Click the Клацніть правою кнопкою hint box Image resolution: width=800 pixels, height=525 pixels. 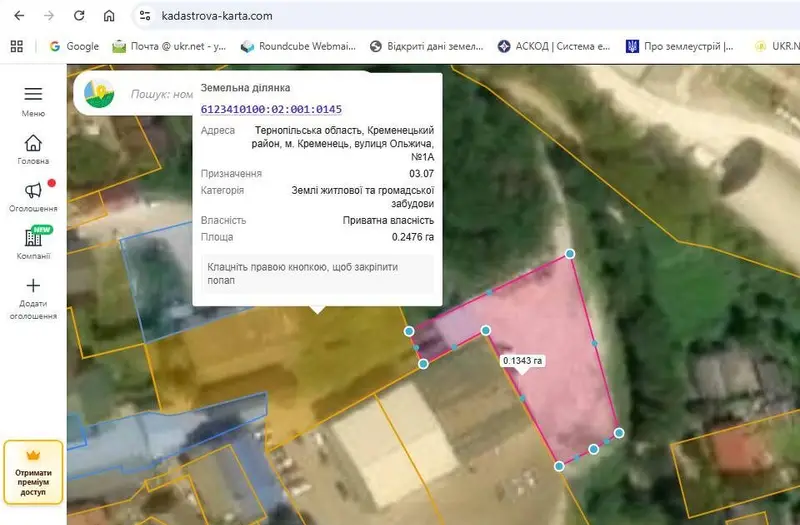click(x=317, y=274)
